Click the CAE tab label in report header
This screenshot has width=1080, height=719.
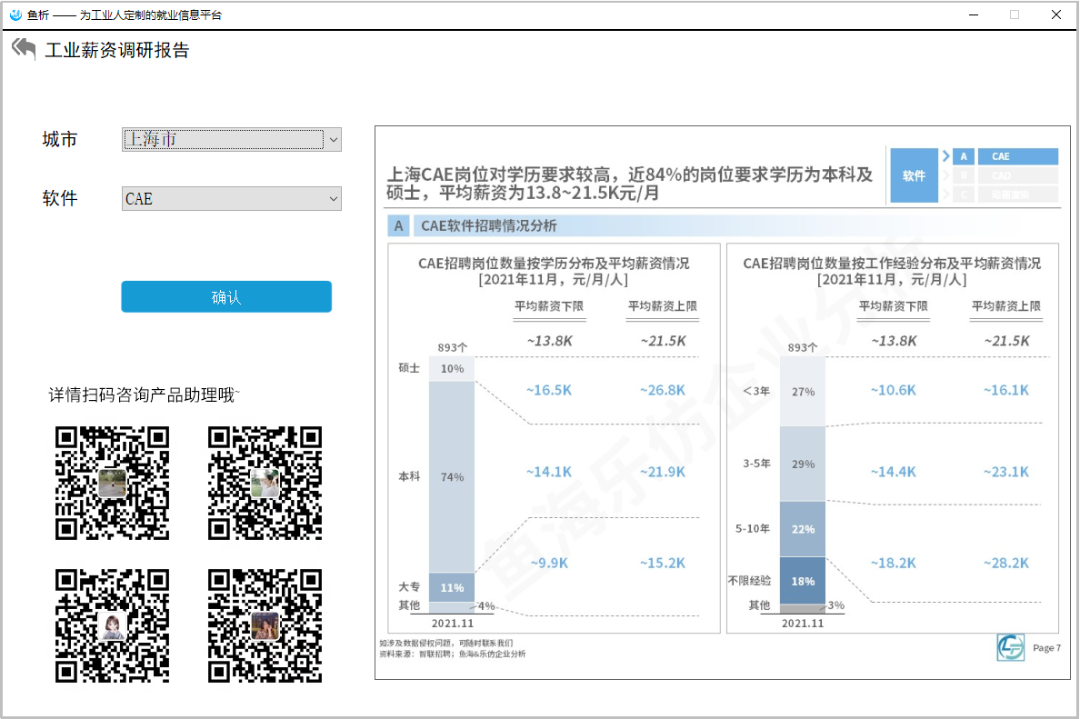(x=1017, y=156)
